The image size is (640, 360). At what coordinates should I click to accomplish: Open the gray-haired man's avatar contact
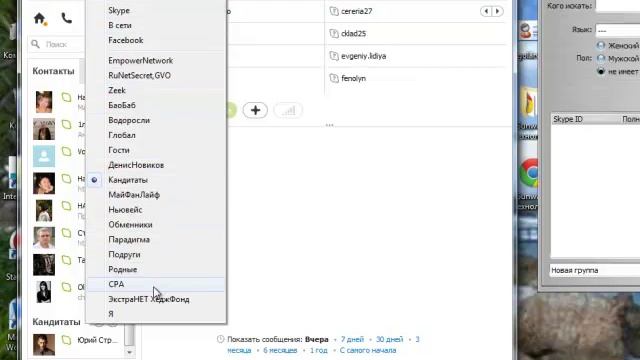point(44,238)
